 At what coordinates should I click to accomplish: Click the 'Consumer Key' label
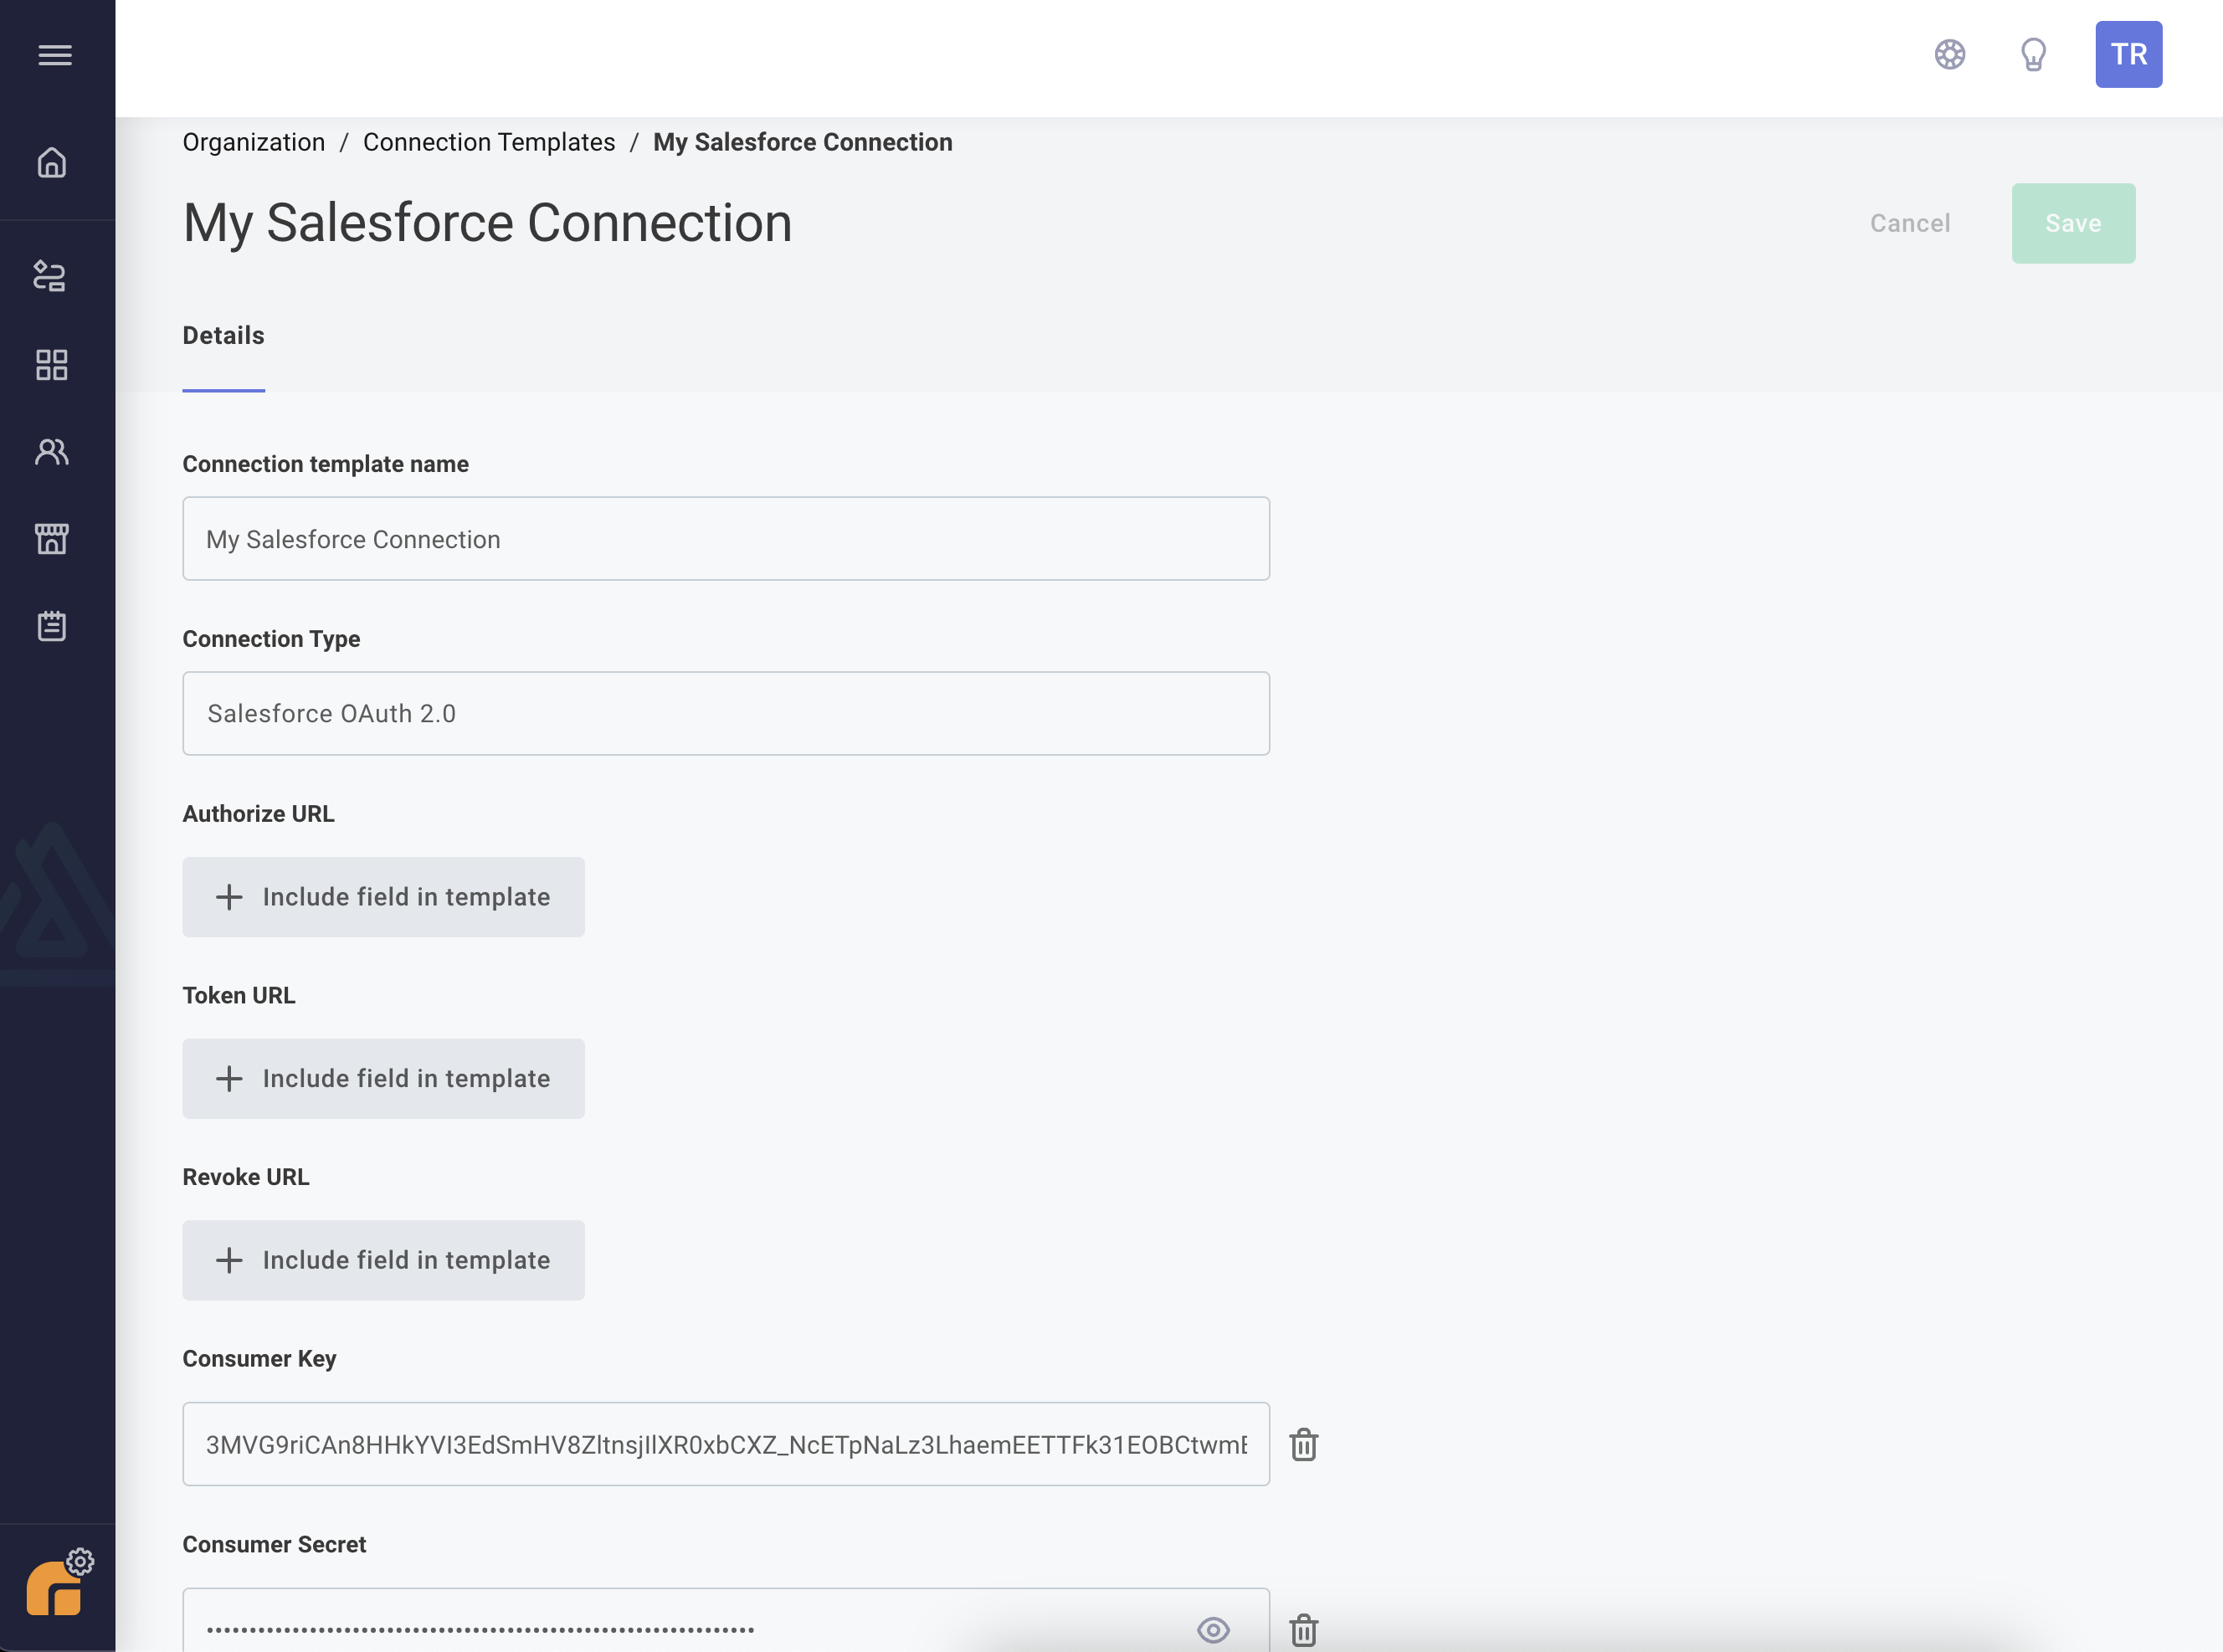tap(259, 1358)
